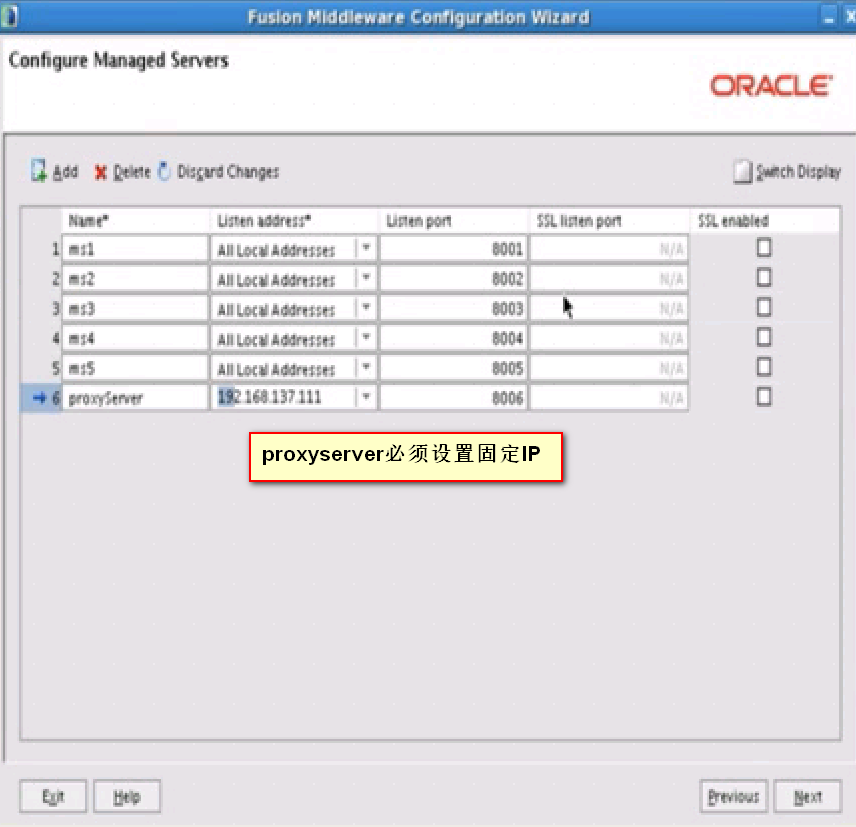Click SSL listen port field for proxyServer
This screenshot has height=827, width=856.
[x=609, y=398]
